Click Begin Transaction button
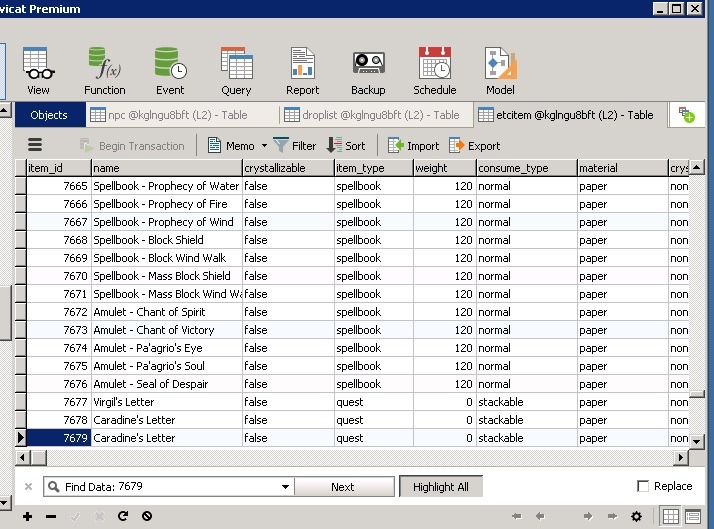This screenshot has height=529, width=714. click(x=132, y=146)
